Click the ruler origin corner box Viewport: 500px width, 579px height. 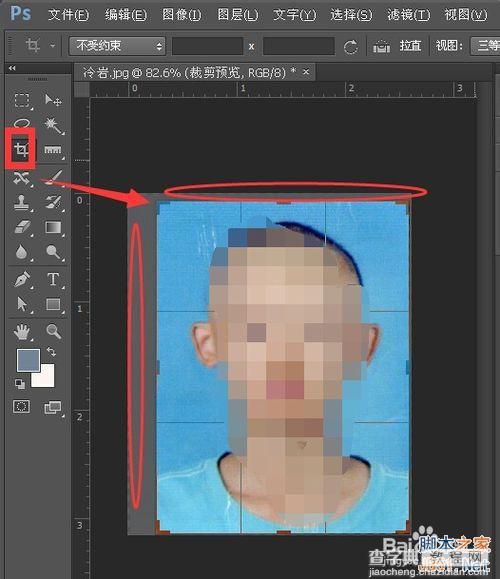point(82,90)
